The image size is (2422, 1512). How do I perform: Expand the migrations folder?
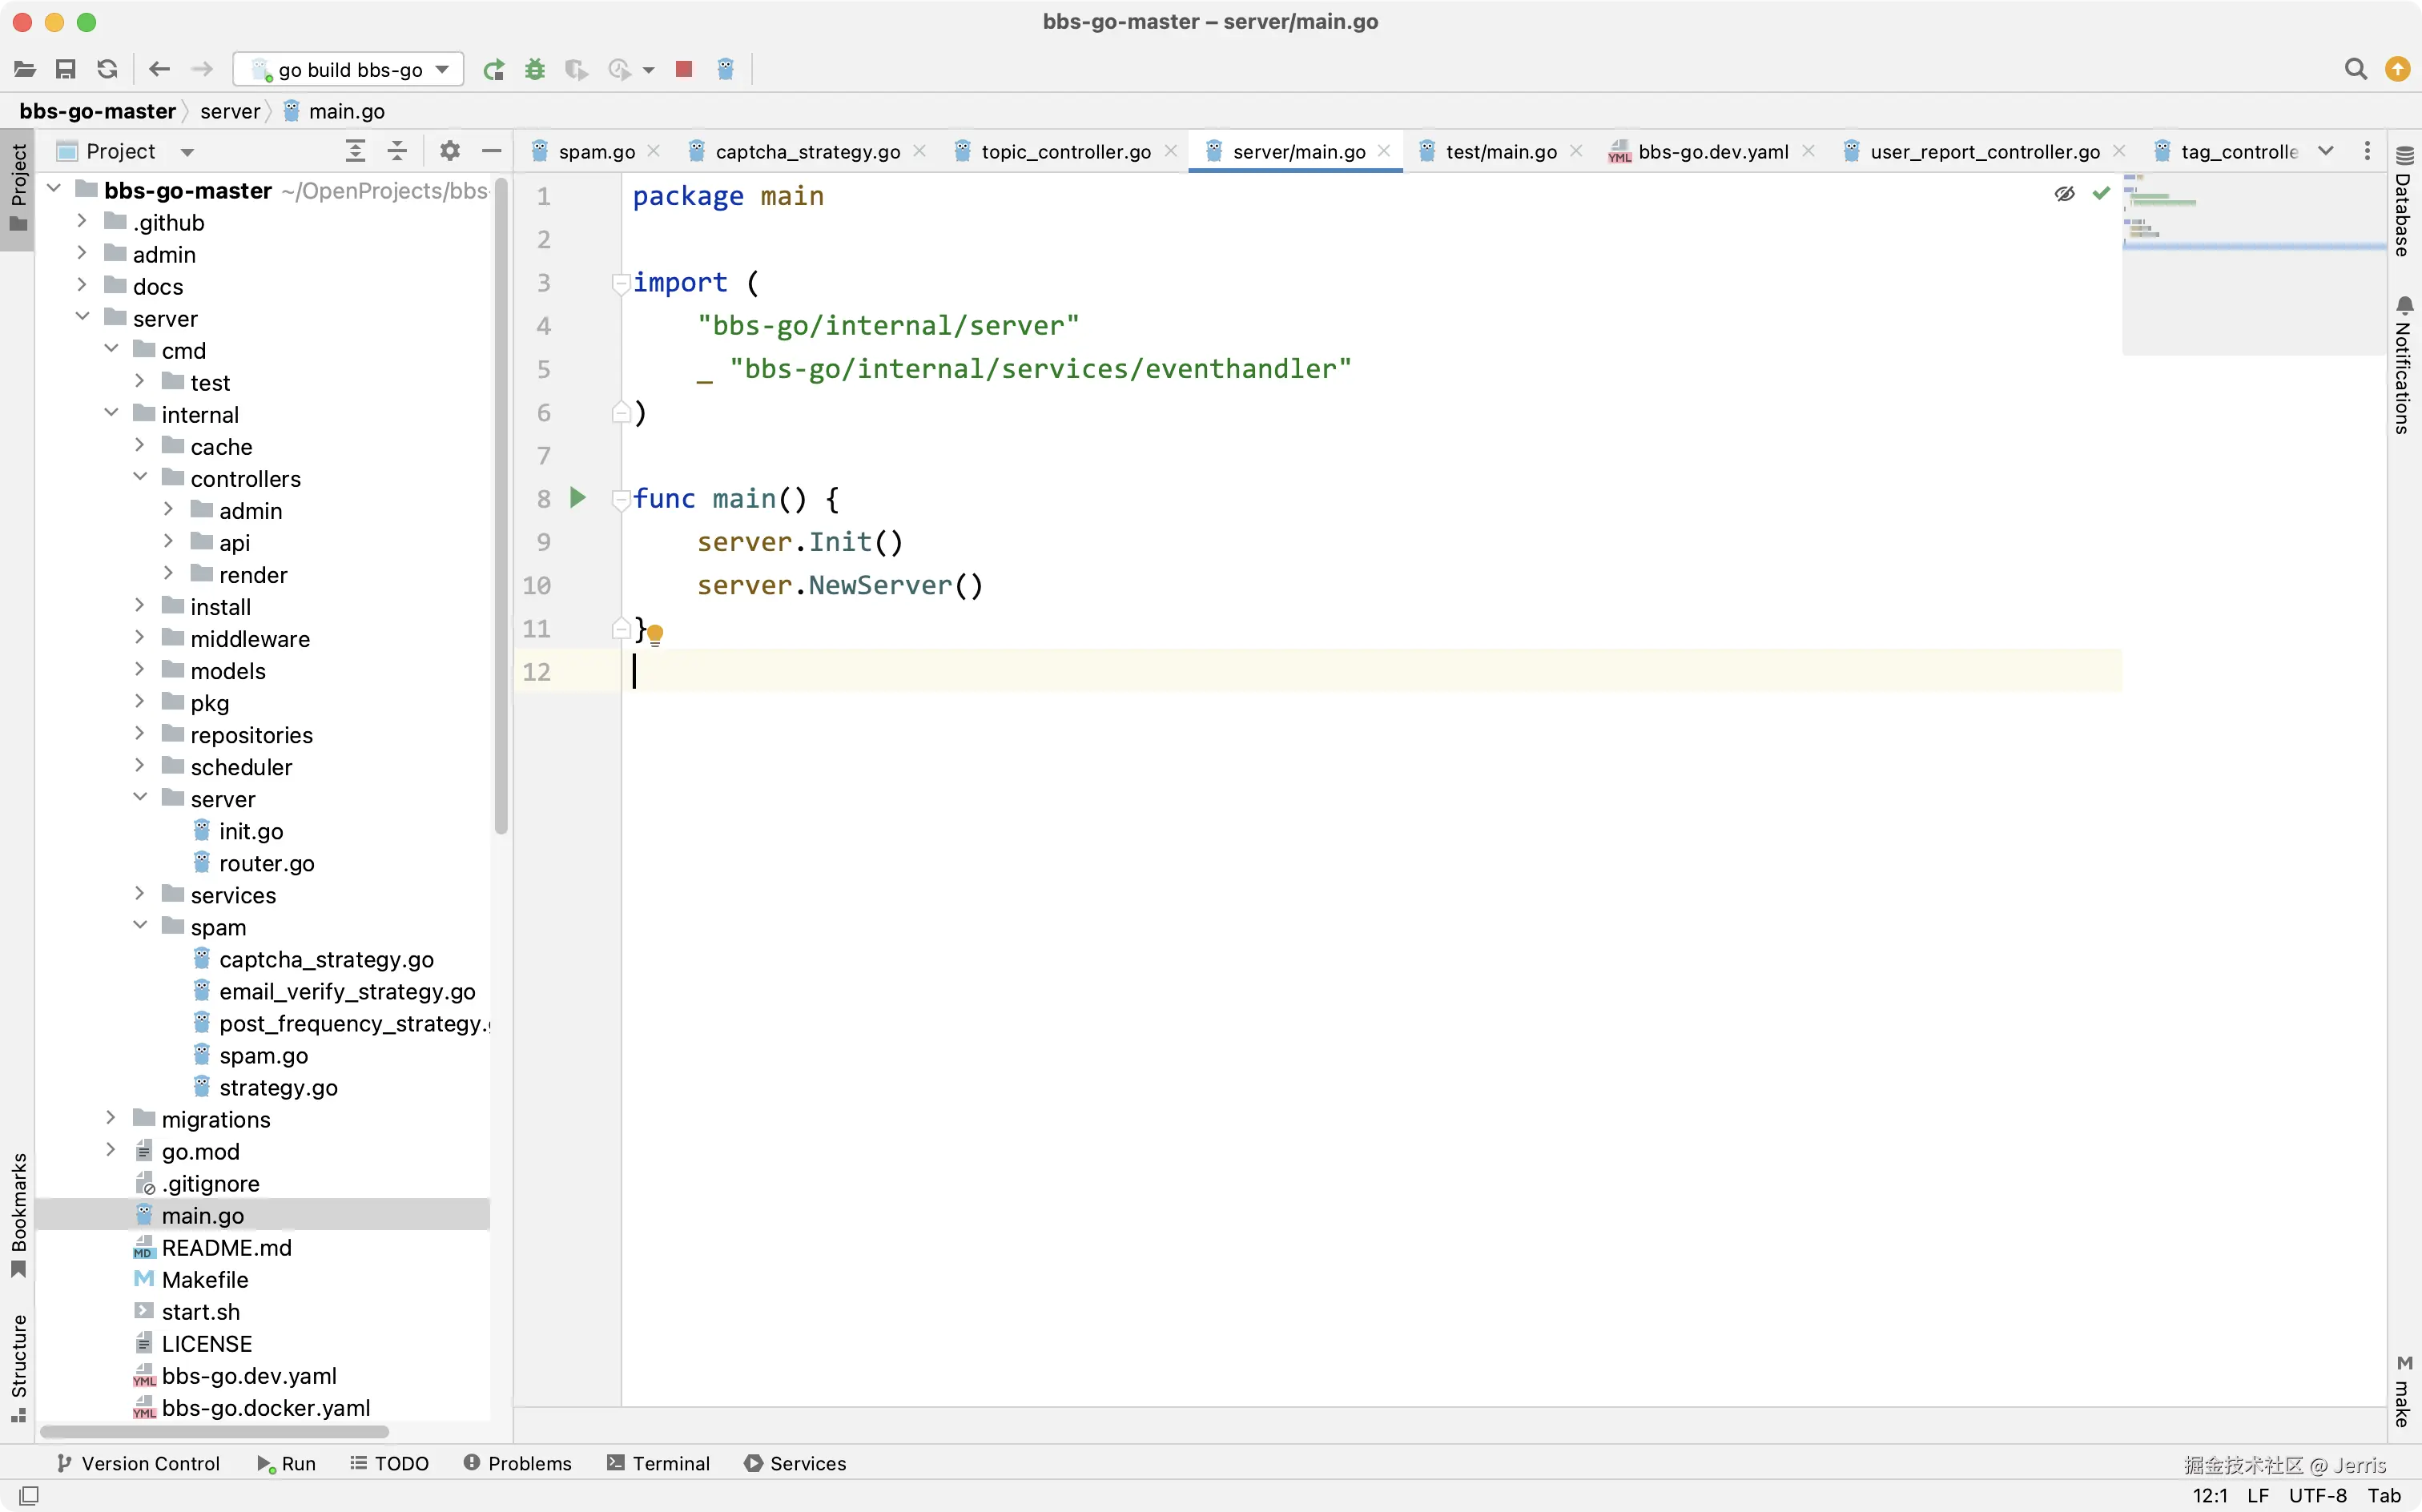pos(111,1118)
